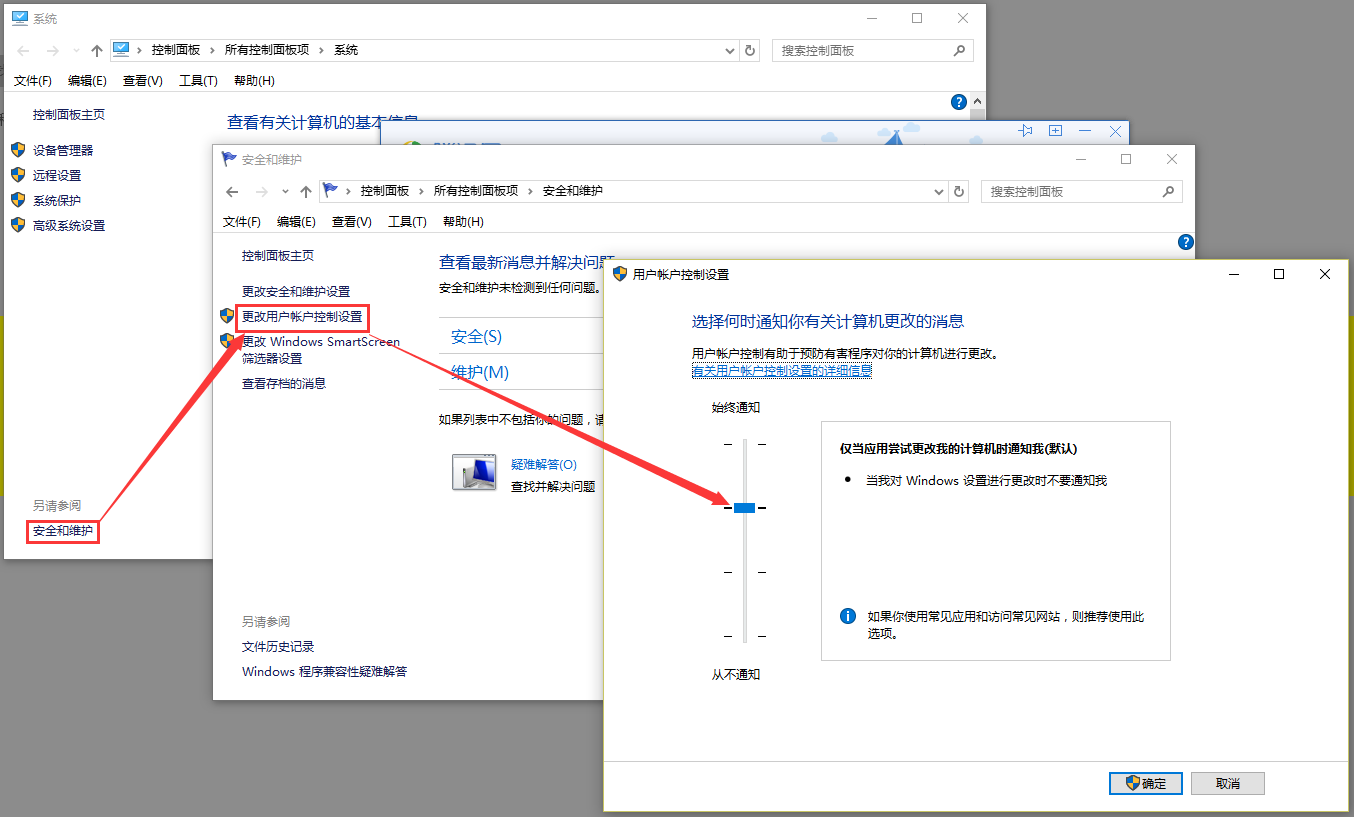Expand Security and Maintenance address history dropdown
1354x817 pixels.
tap(939, 191)
